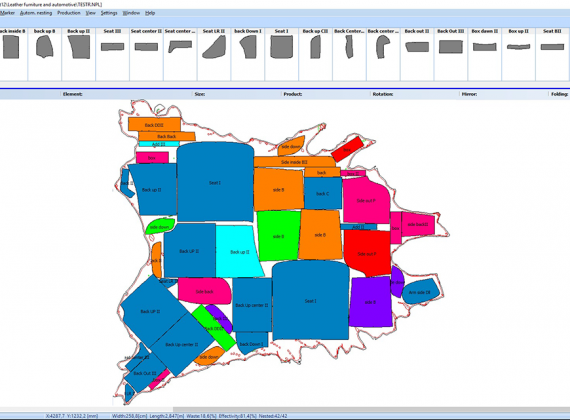Screen dimensions: 570x420
Task: Open the Help menu
Action: click(150, 13)
